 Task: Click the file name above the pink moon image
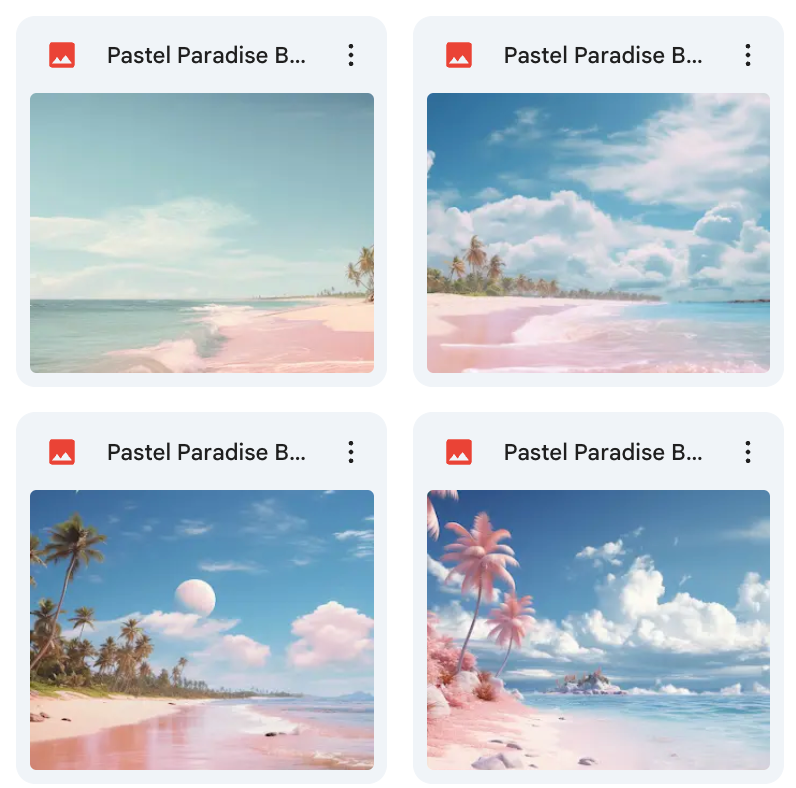click(206, 452)
